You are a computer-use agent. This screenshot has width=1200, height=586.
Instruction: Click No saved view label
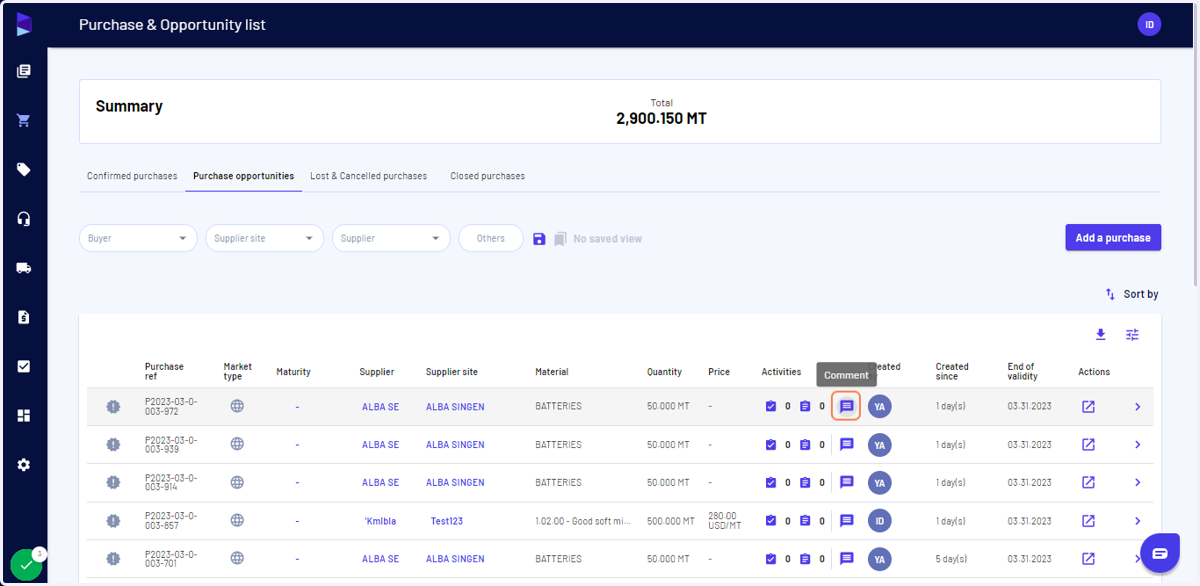(x=607, y=239)
